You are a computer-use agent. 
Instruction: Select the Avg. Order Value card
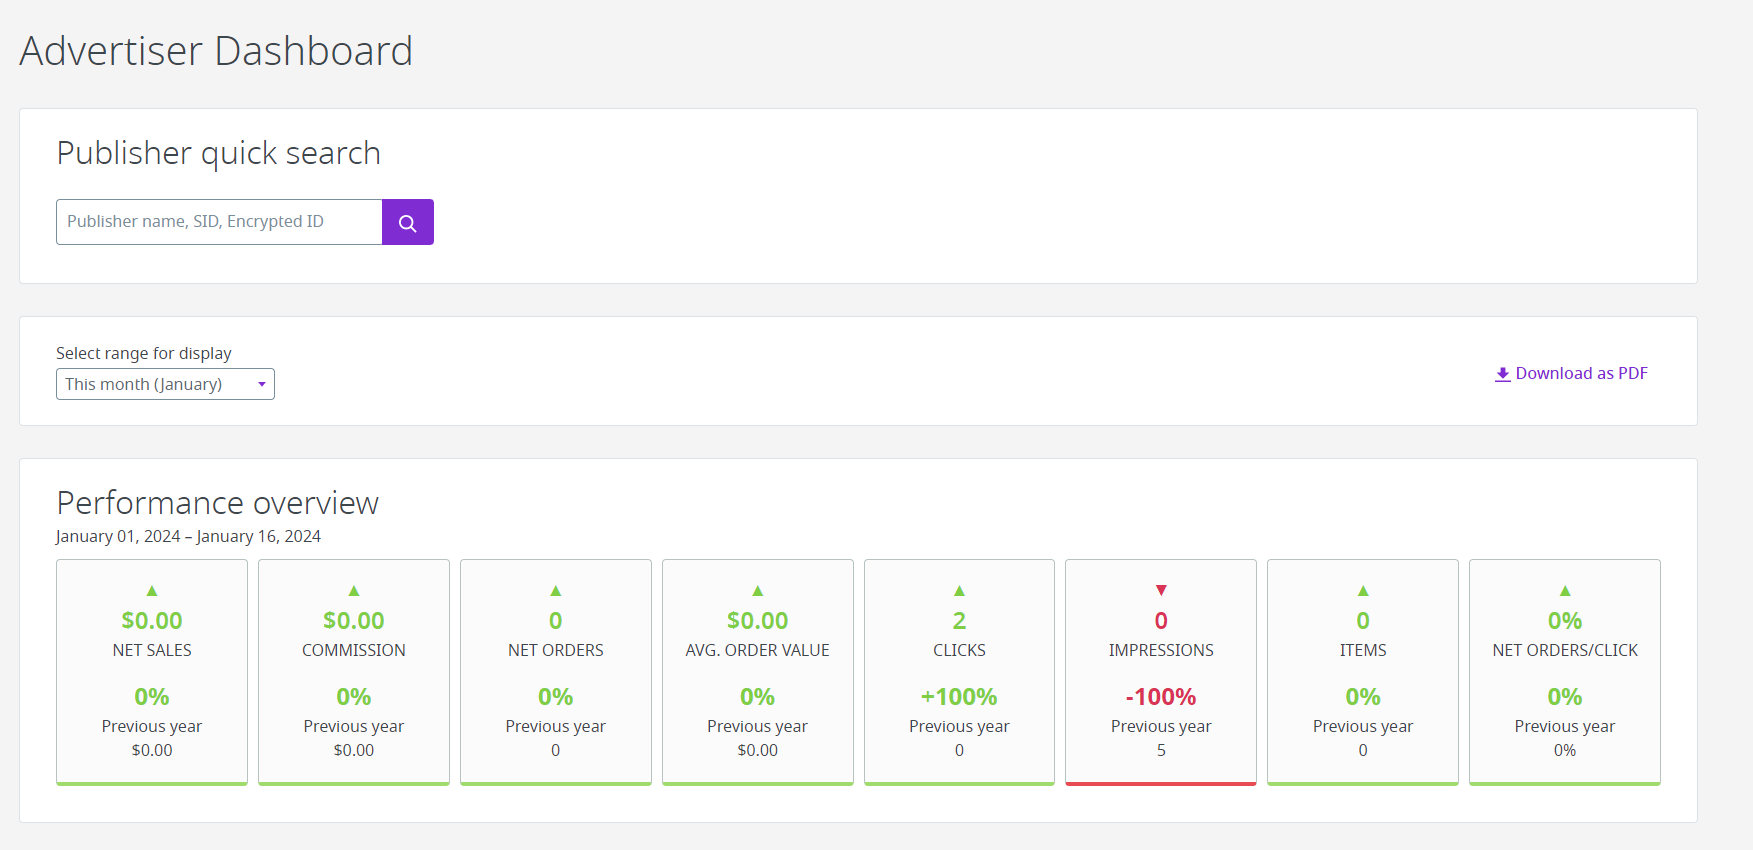[757, 672]
